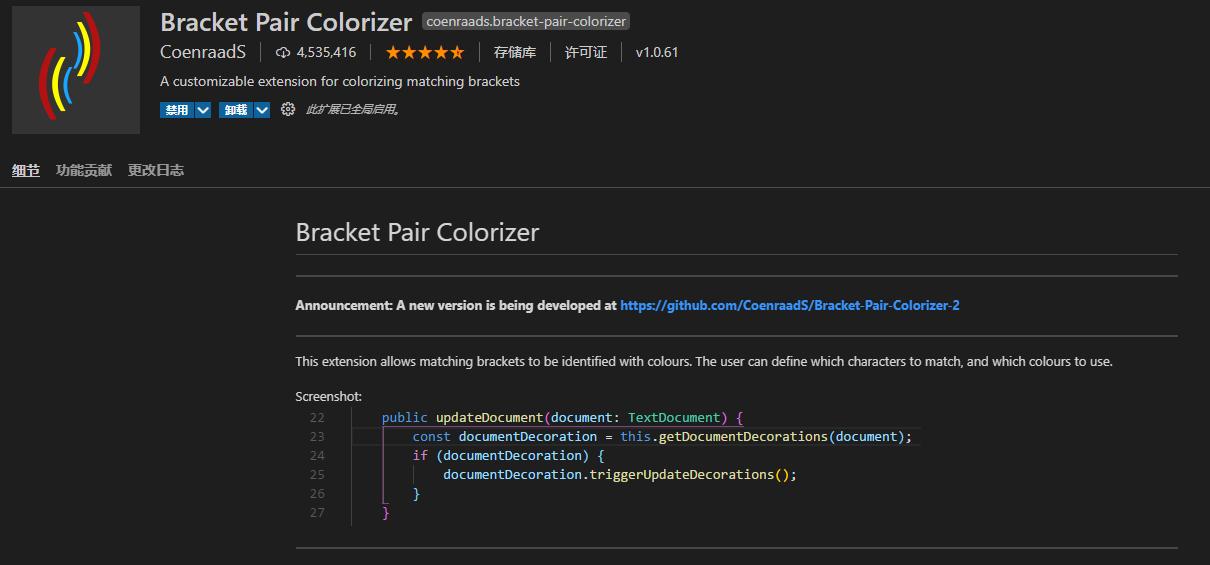This screenshot has width=1210, height=565.
Task: Switch to the 细节 tab
Action: (x=26, y=170)
